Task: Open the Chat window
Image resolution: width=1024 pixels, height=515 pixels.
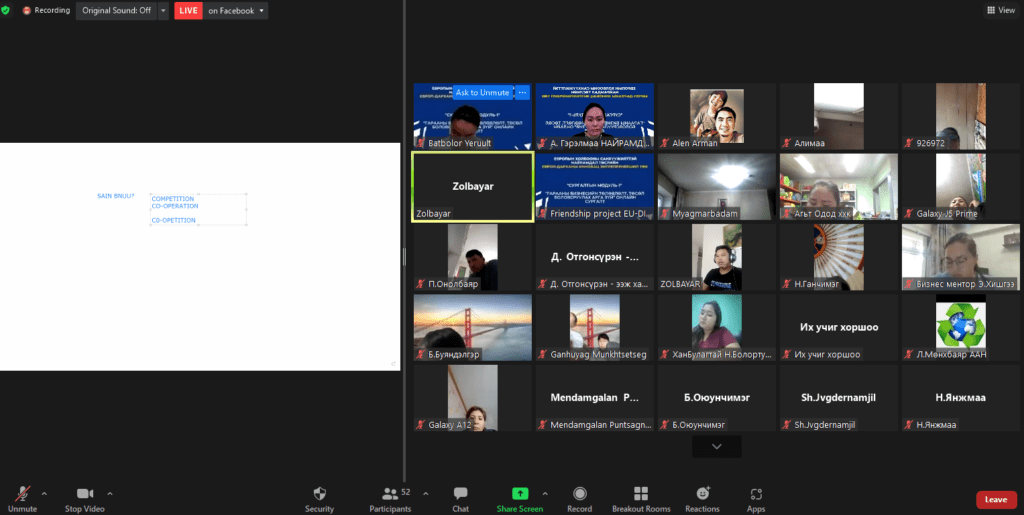Action: [x=460, y=499]
